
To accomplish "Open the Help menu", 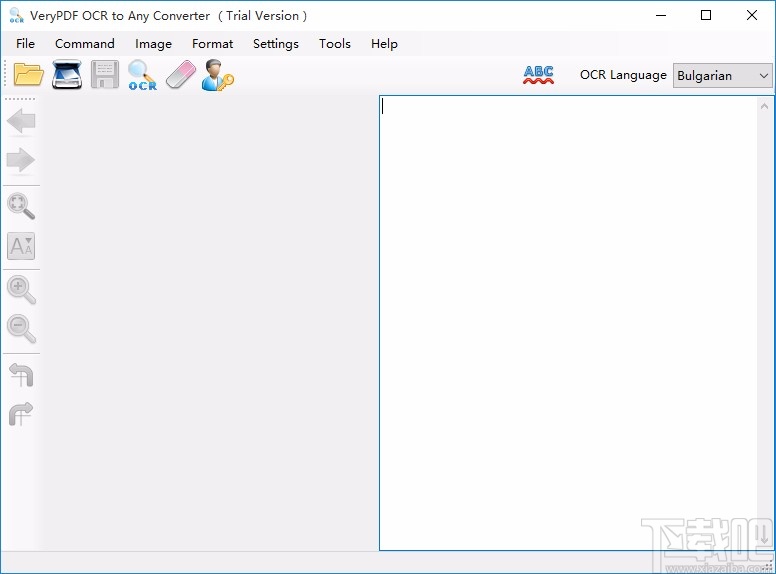I will [x=384, y=44].
